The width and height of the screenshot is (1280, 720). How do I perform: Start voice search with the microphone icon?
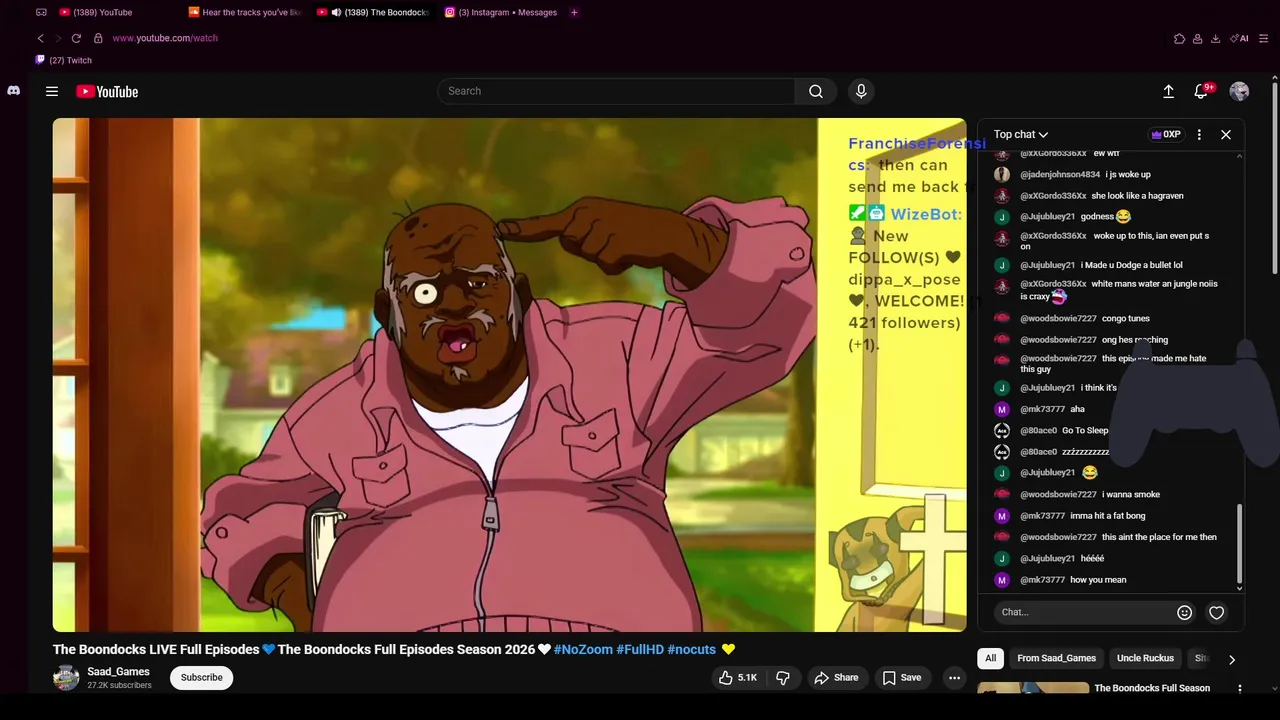[861, 91]
